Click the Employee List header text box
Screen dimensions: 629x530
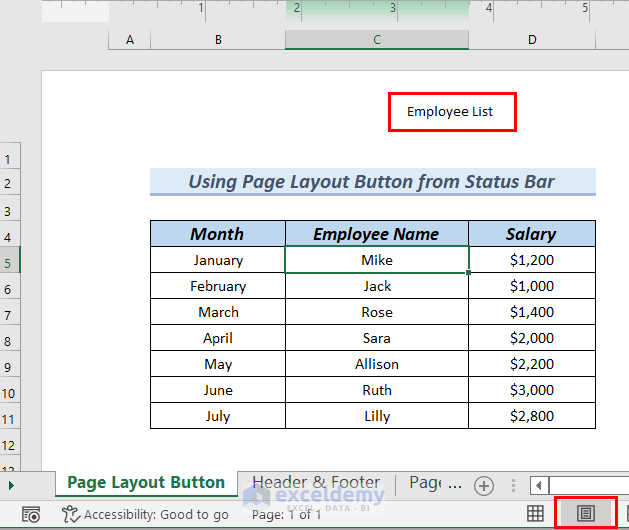450,112
